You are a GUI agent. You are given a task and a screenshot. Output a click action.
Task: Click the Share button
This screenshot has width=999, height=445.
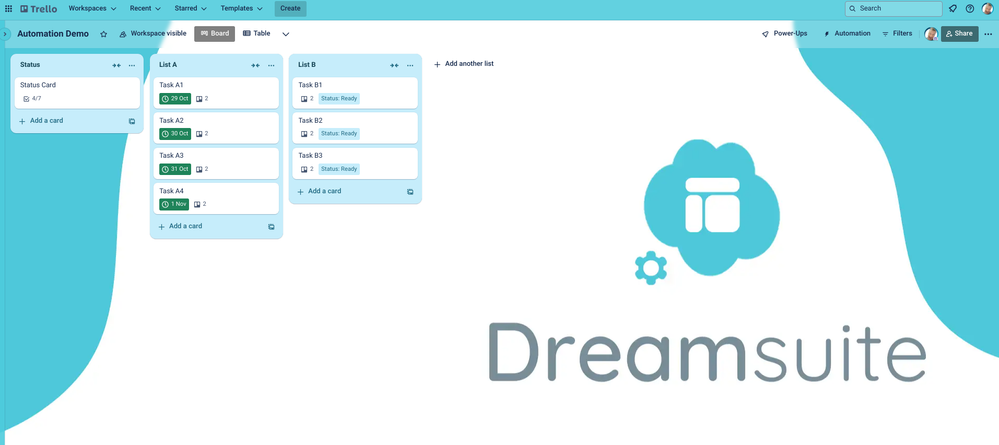click(x=959, y=34)
